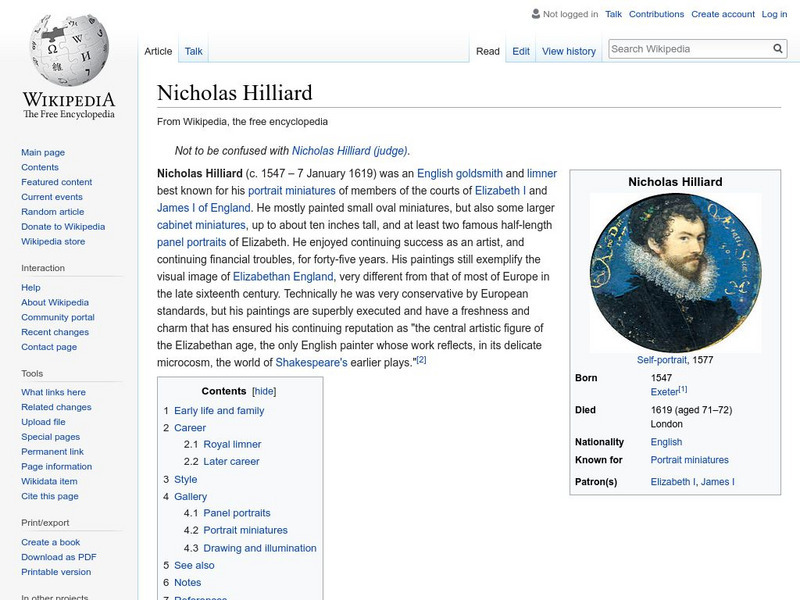This screenshot has width=800, height=600.
Task: Click Create account
Action: 723,14
